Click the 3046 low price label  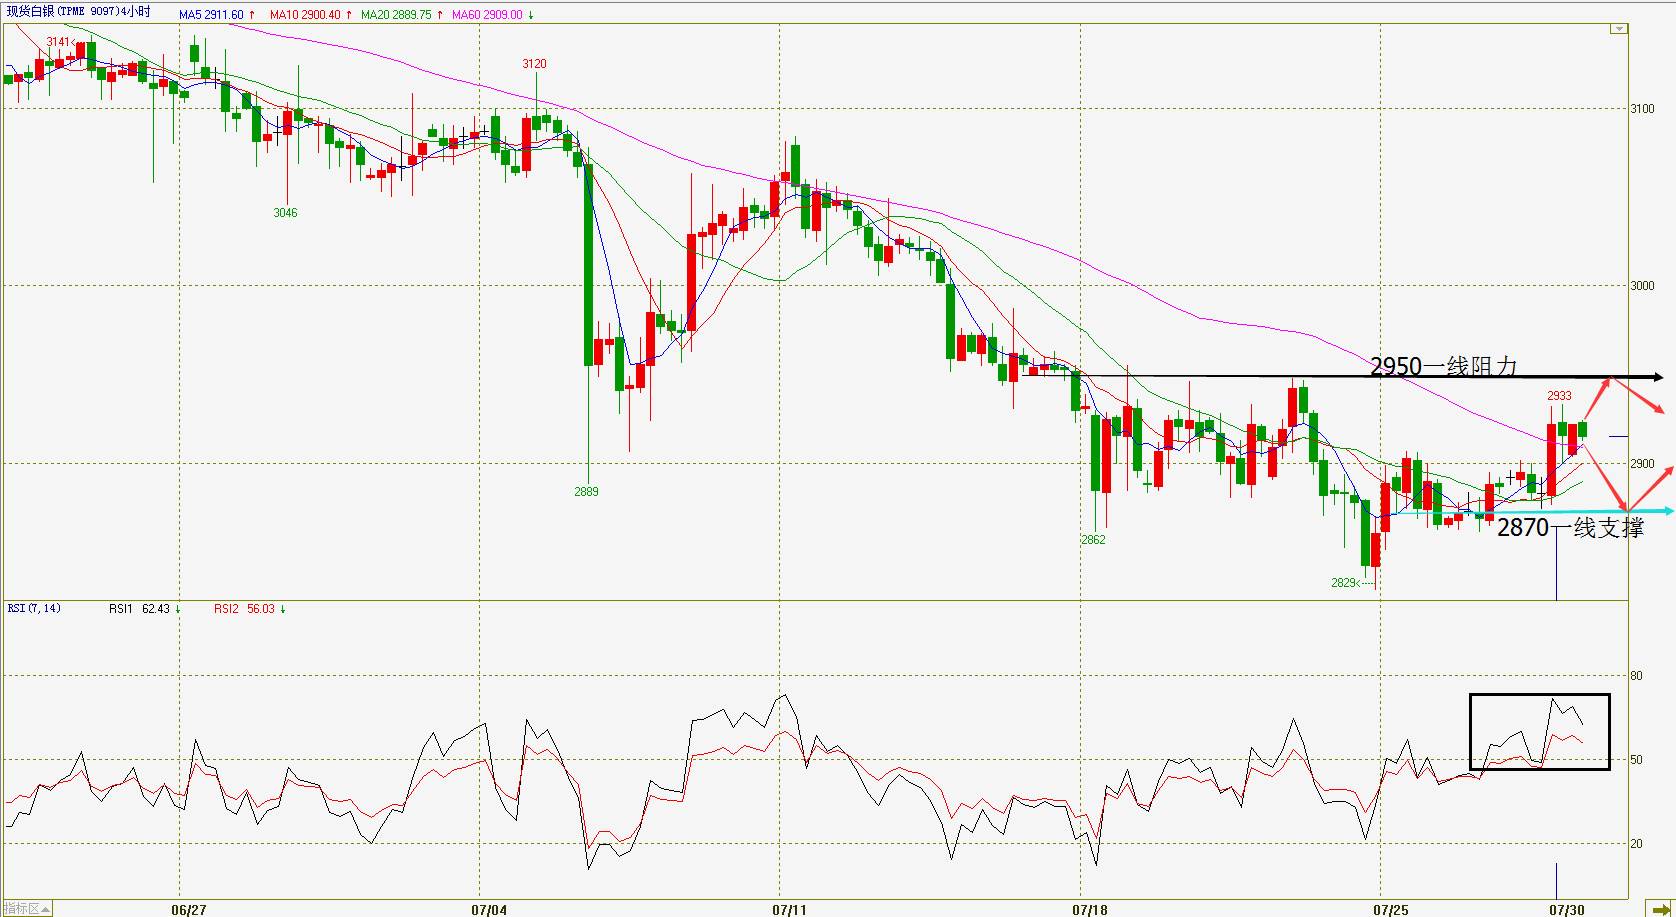pos(286,213)
